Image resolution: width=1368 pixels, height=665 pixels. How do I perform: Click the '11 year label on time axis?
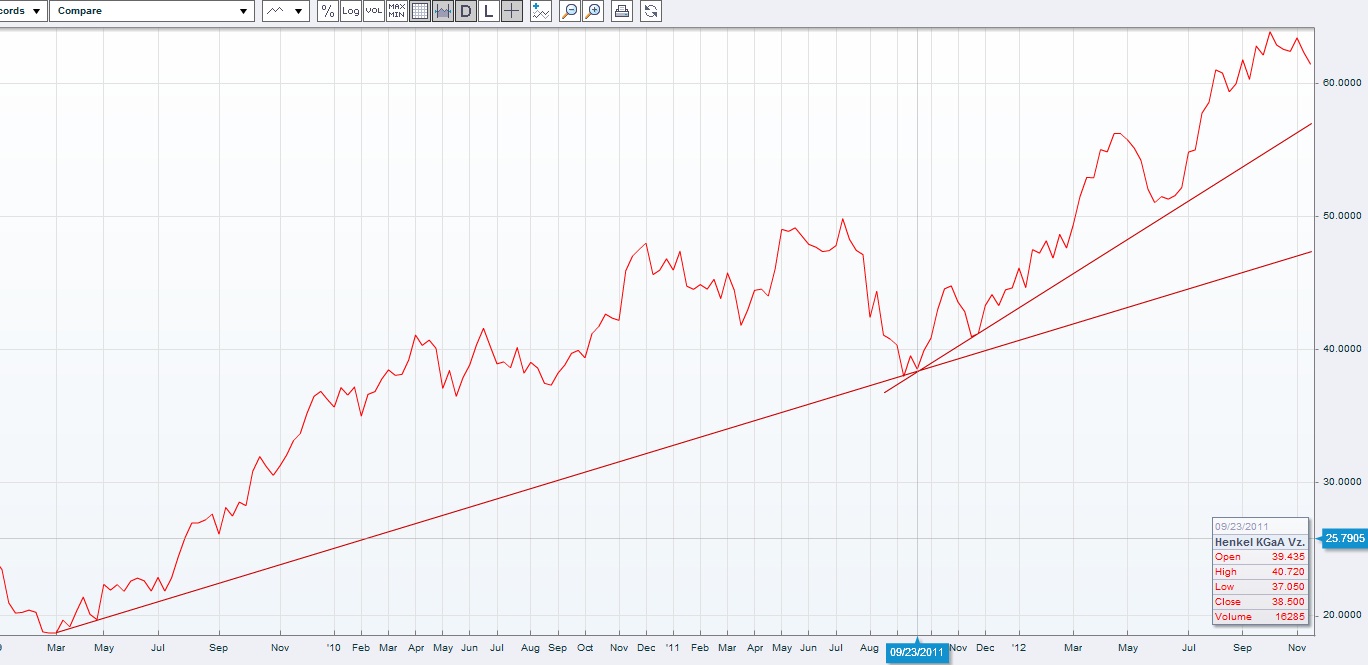click(675, 648)
